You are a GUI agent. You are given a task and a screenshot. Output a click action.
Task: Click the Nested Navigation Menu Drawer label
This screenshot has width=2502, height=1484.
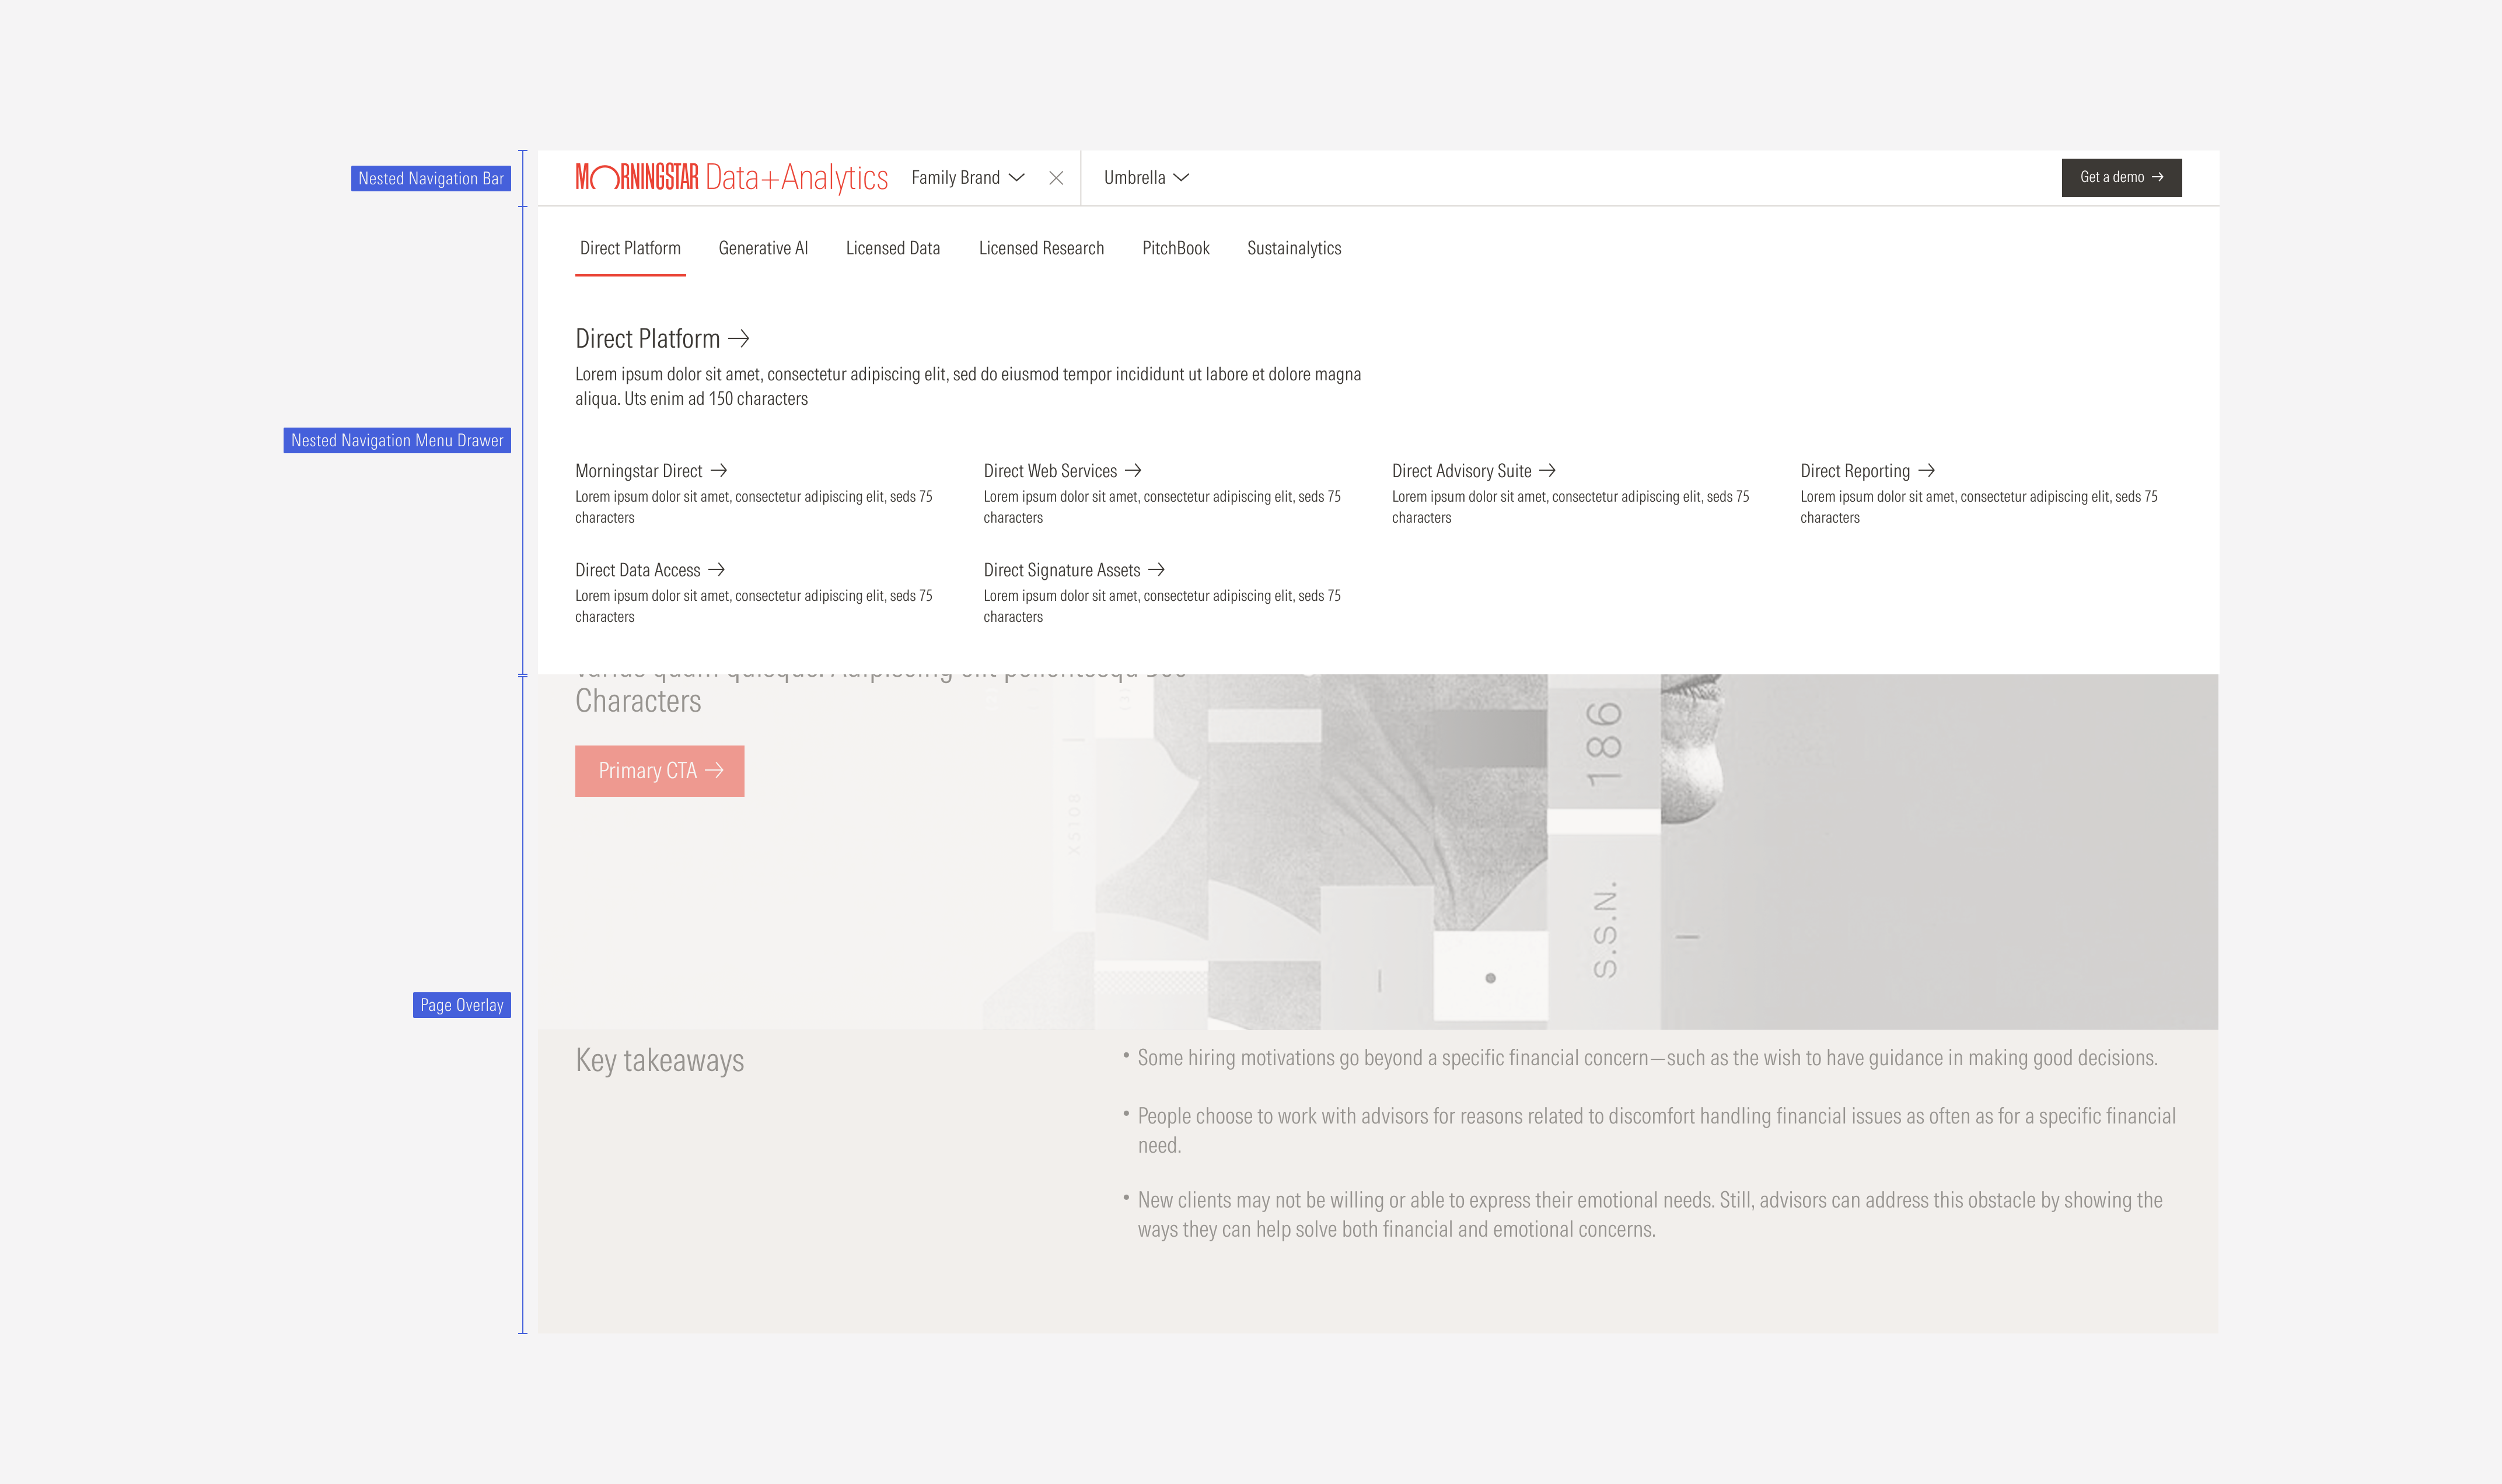(397, 441)
